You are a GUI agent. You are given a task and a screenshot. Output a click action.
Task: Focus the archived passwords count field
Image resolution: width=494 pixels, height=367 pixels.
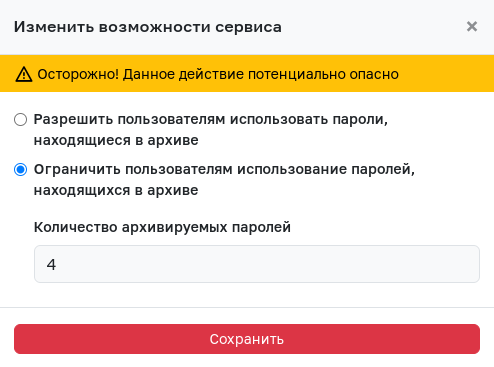[x=257, y=264]
